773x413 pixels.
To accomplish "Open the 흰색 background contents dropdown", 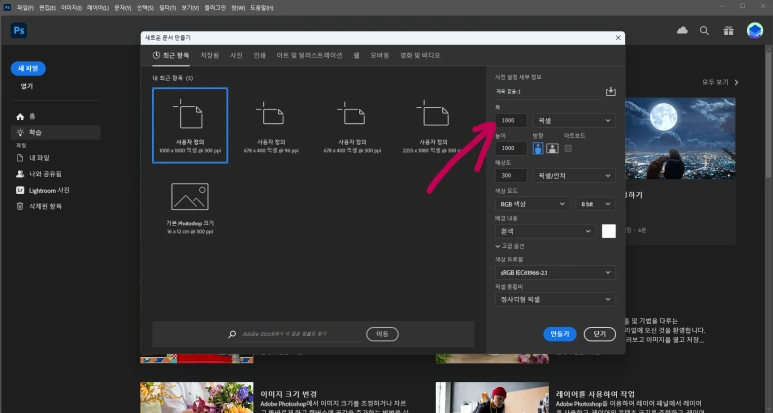I will coord(545,231).
